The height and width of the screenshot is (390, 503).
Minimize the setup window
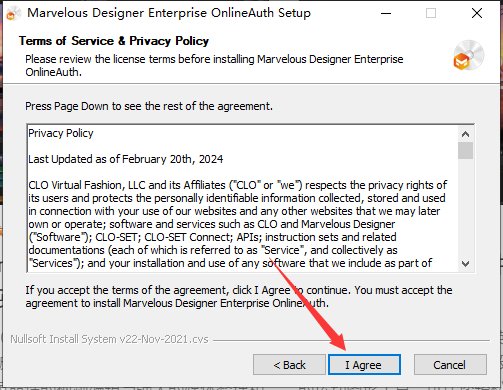click(386, 14)
